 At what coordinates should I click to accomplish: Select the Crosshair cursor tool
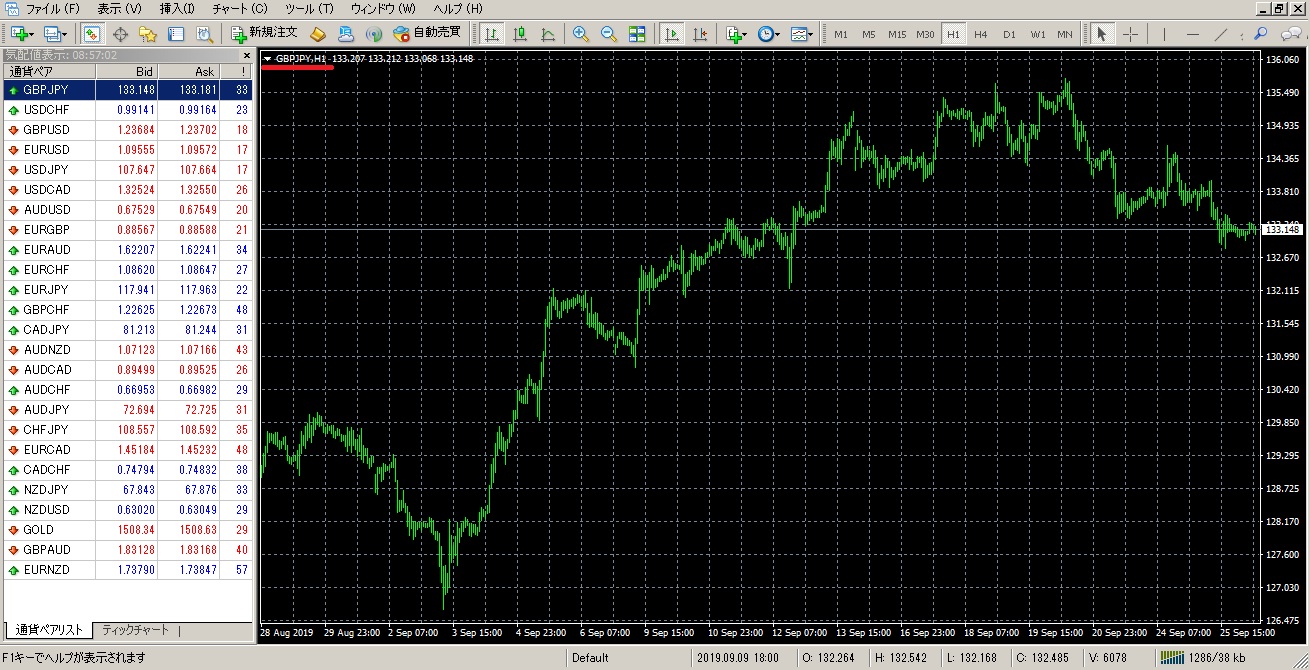tap(1130, 34)
